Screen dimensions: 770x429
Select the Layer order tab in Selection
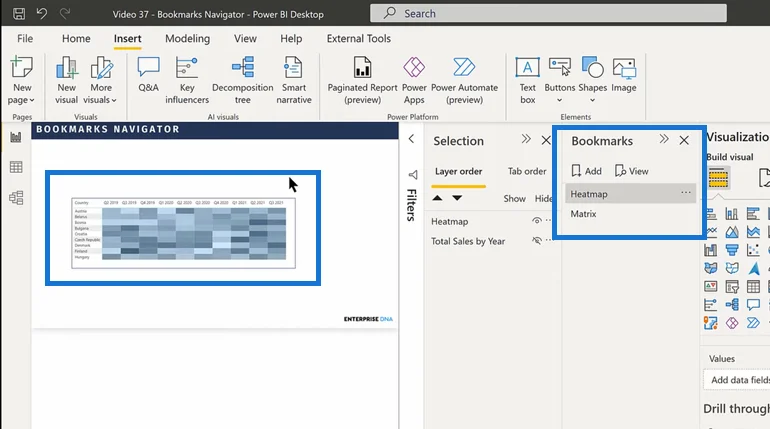coord(459,171)
